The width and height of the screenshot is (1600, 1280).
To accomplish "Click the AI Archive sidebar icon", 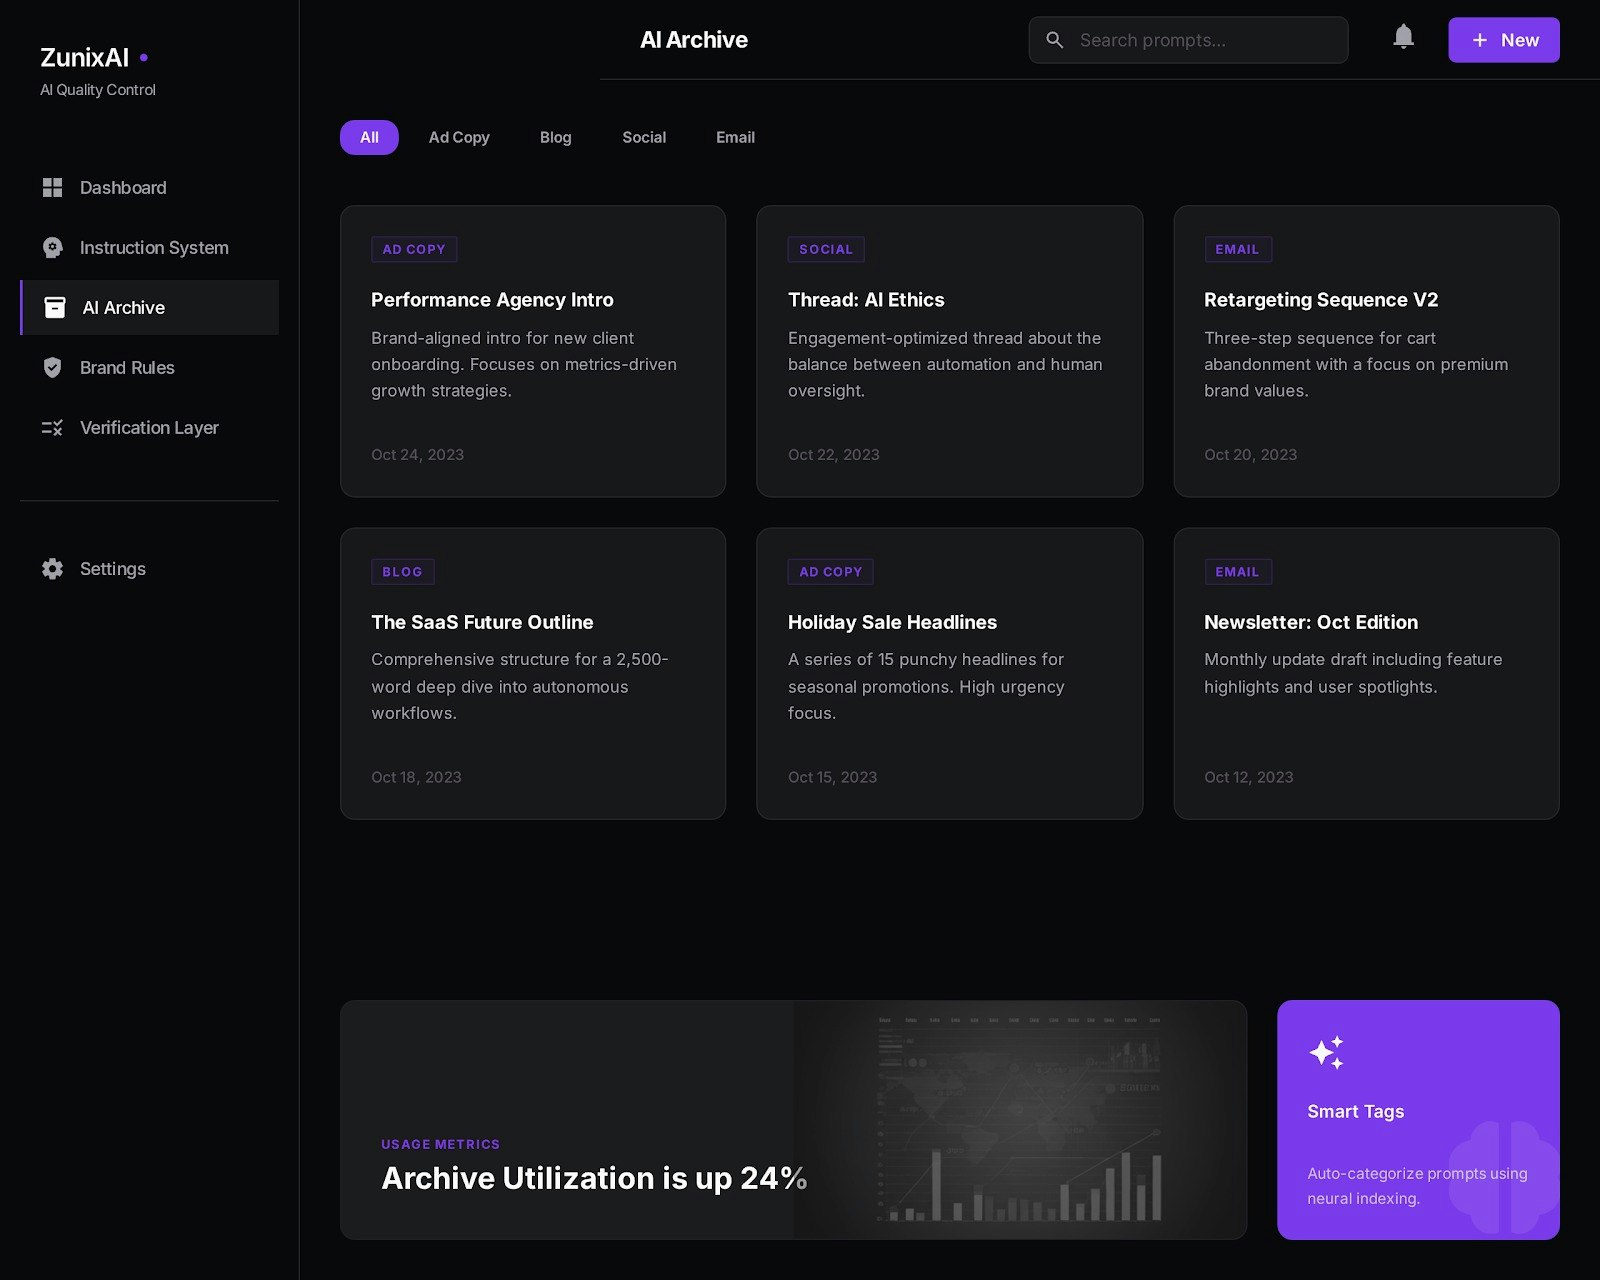I will [55, 307].
